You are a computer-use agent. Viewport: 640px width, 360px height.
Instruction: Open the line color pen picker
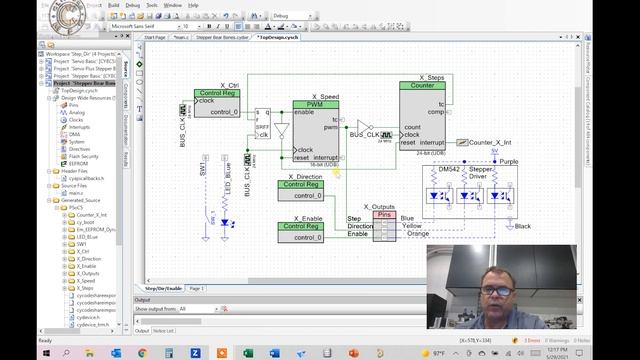pyautogui.click(x=282, y=27)
